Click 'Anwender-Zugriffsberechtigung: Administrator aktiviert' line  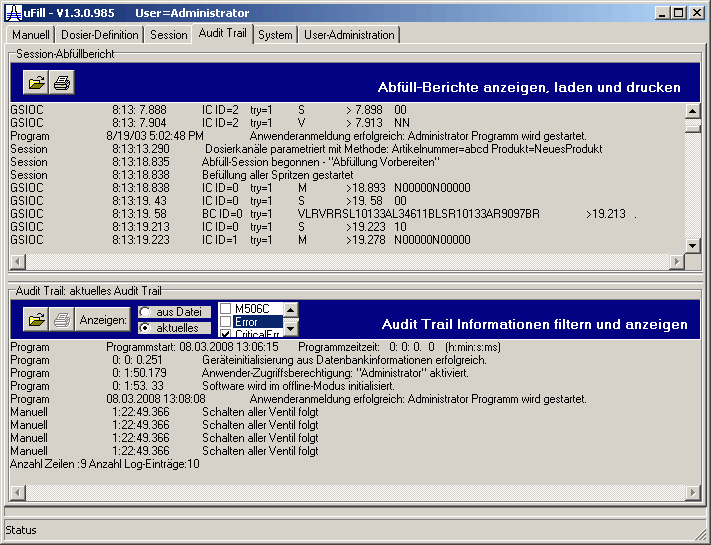coord(335,373)
